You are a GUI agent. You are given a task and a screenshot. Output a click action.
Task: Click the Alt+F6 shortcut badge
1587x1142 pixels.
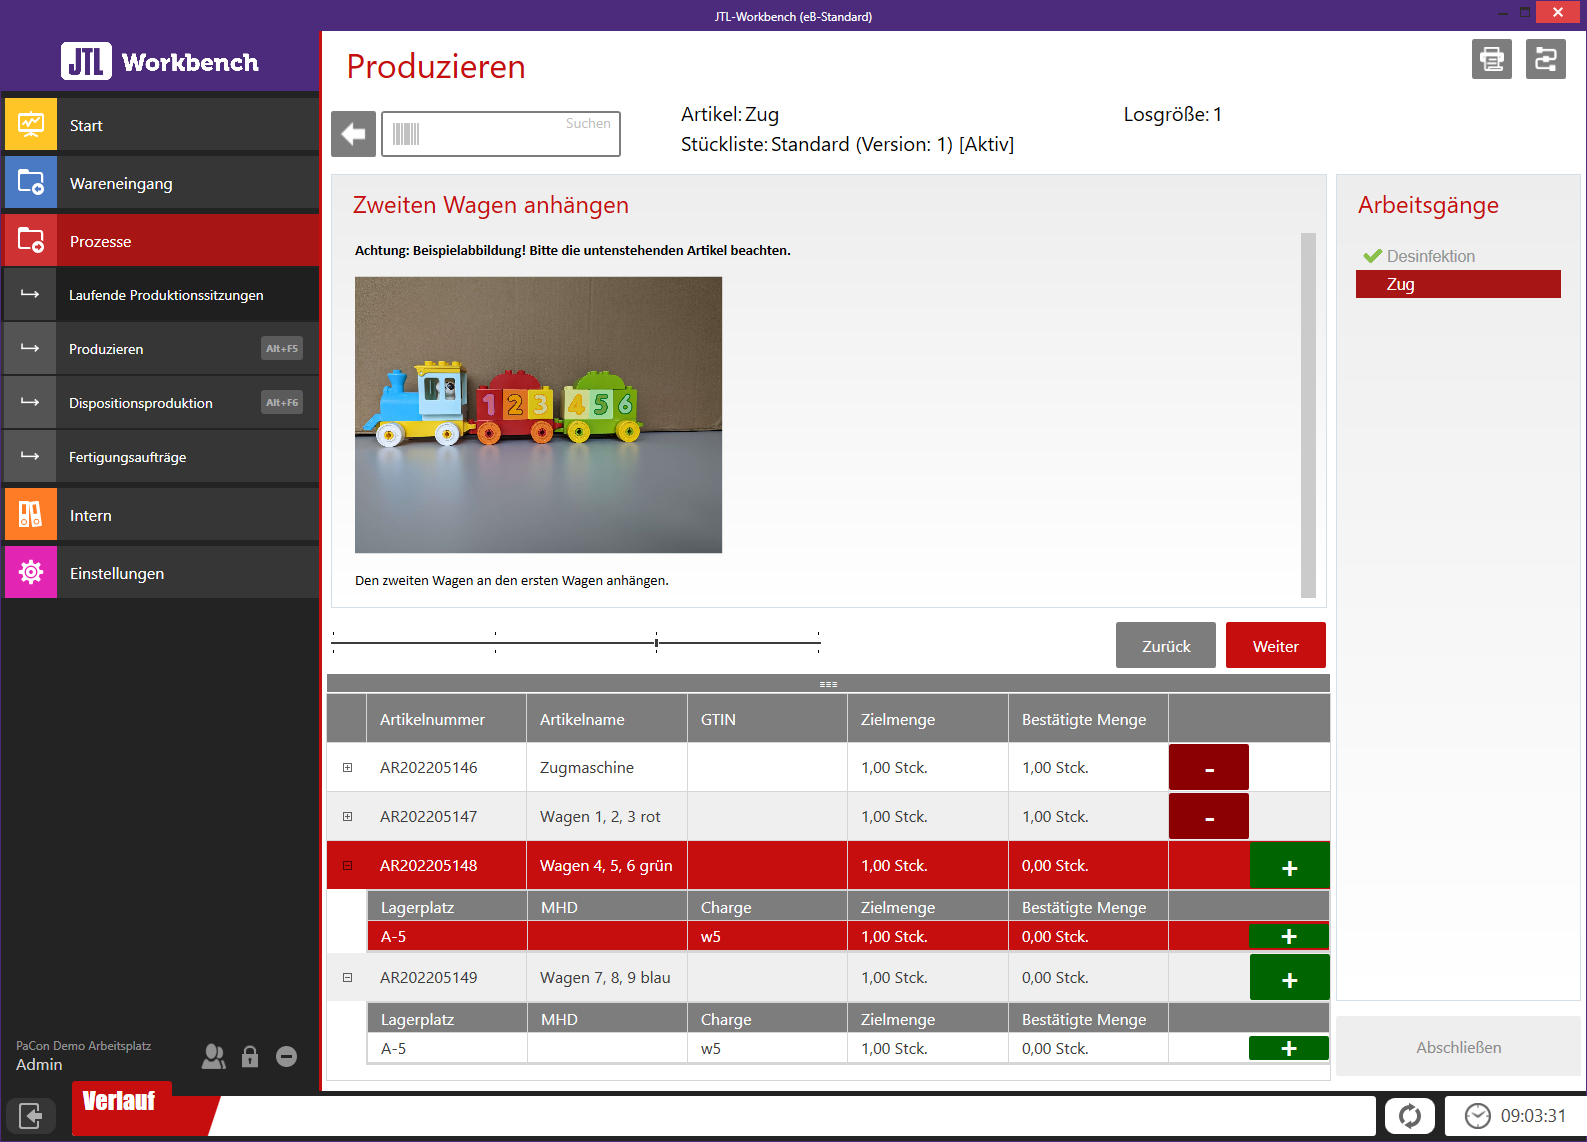point(282,402)
